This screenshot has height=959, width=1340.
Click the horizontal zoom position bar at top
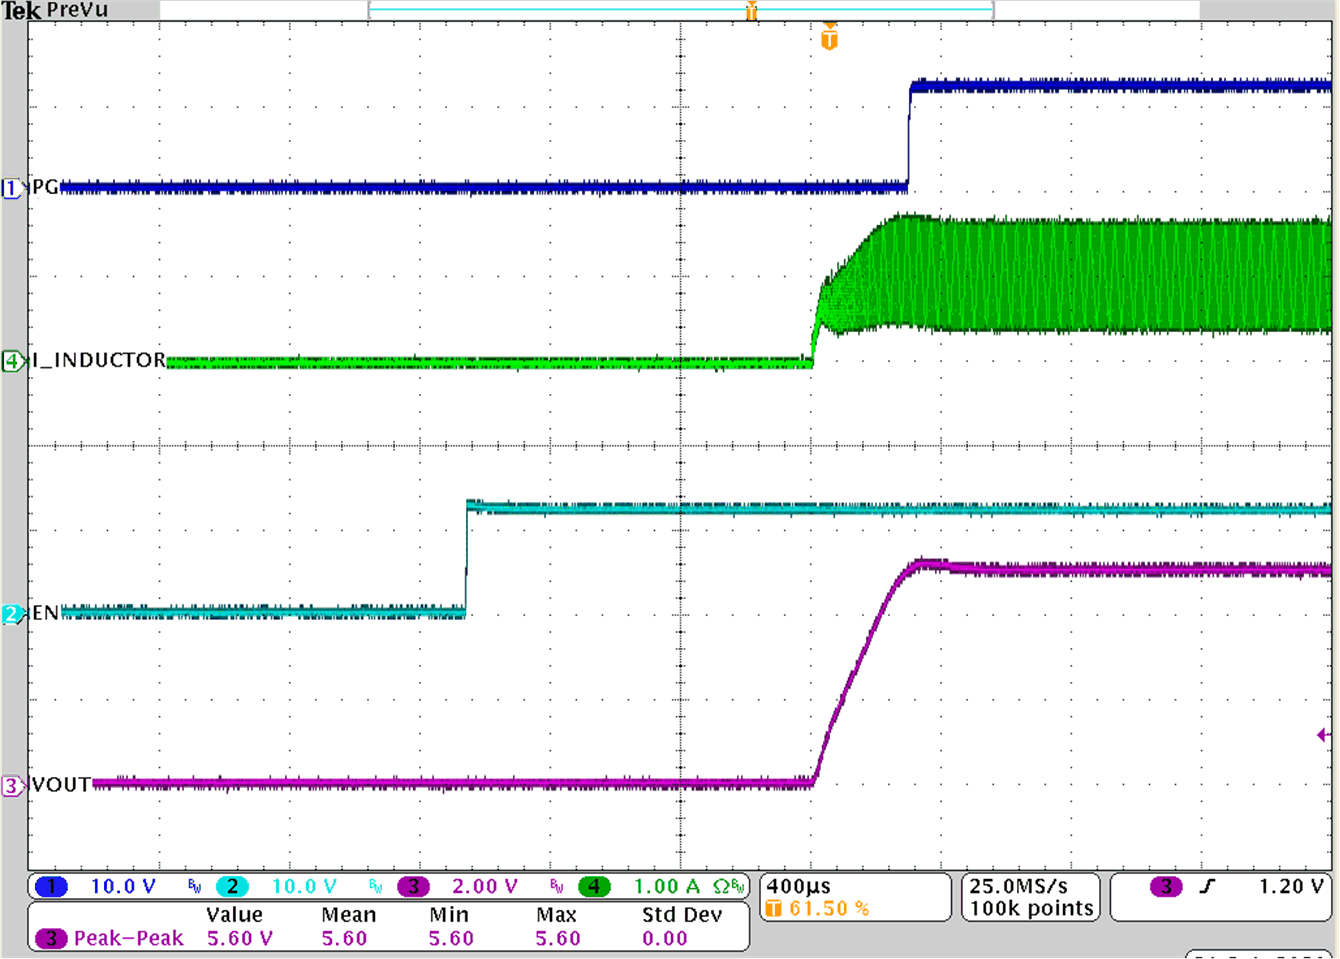[680, 9]
